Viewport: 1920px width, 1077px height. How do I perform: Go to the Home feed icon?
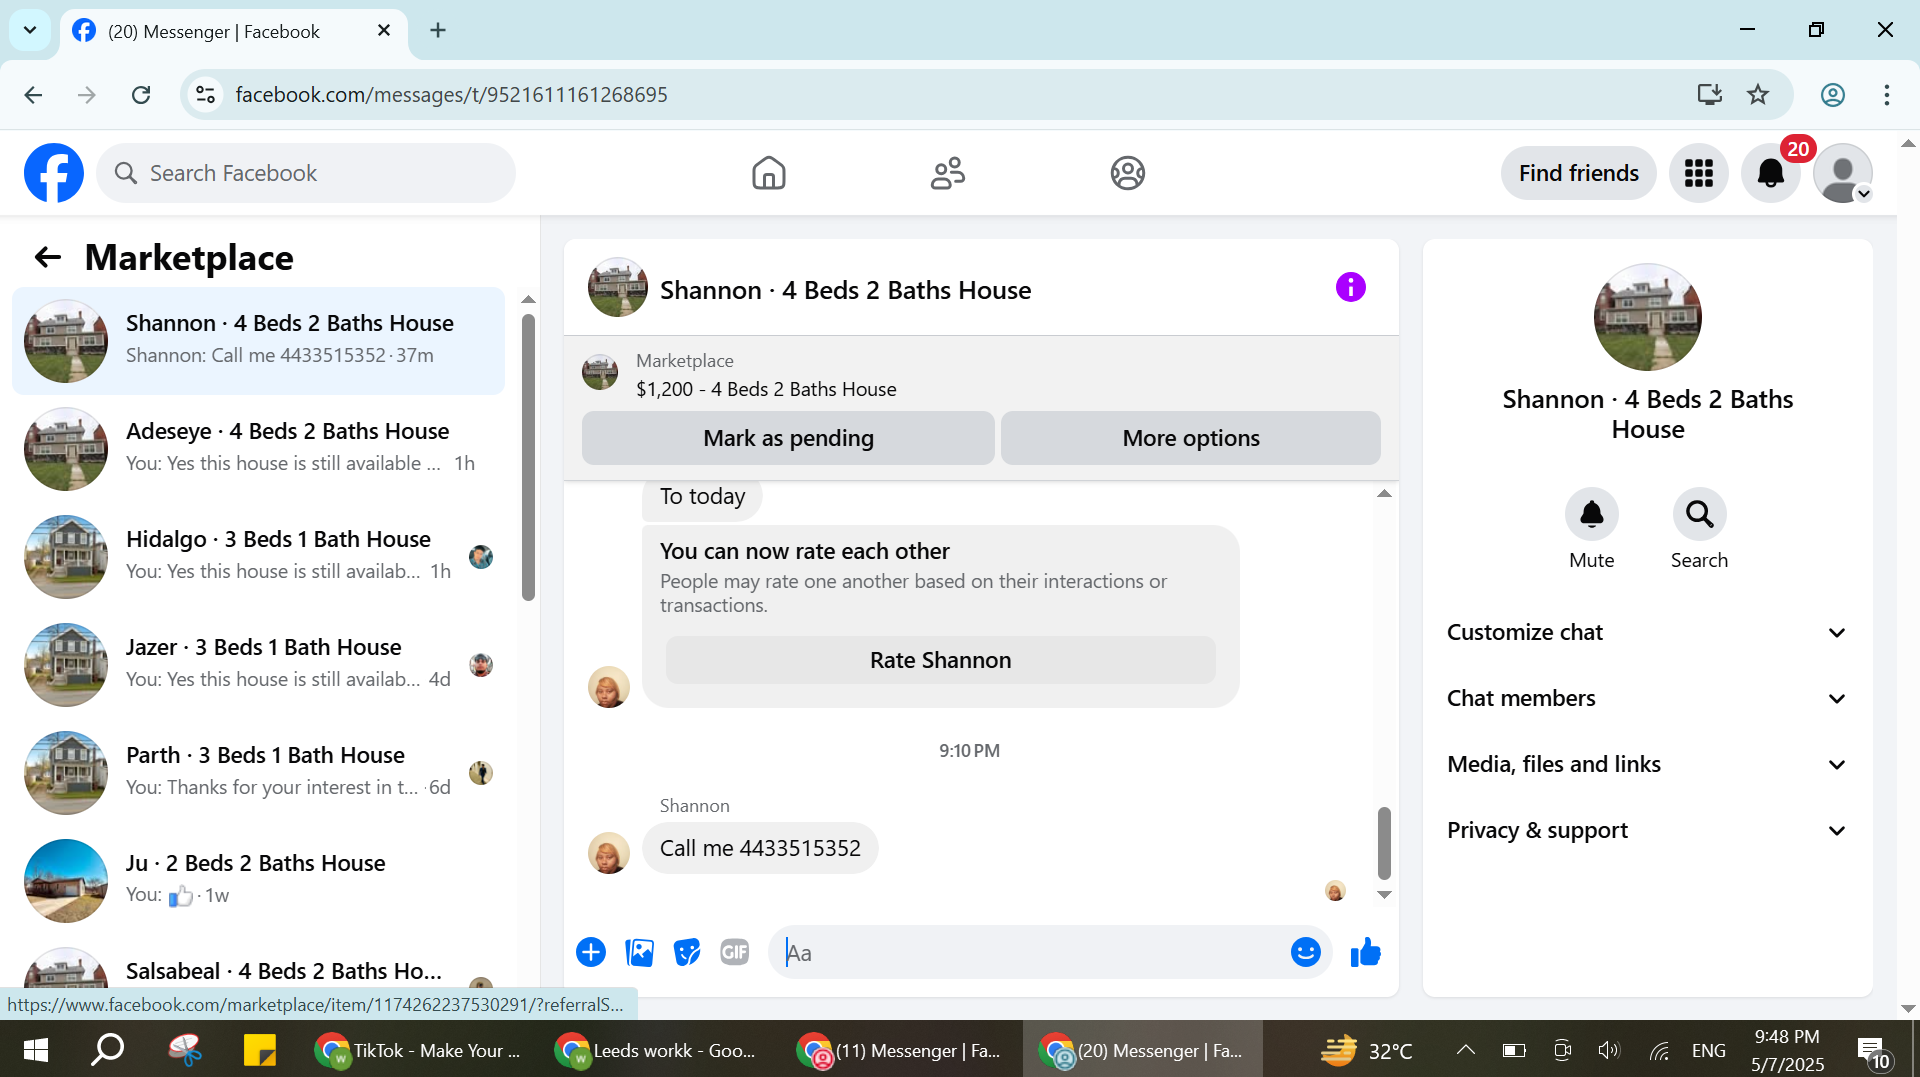tap(768, 173)
